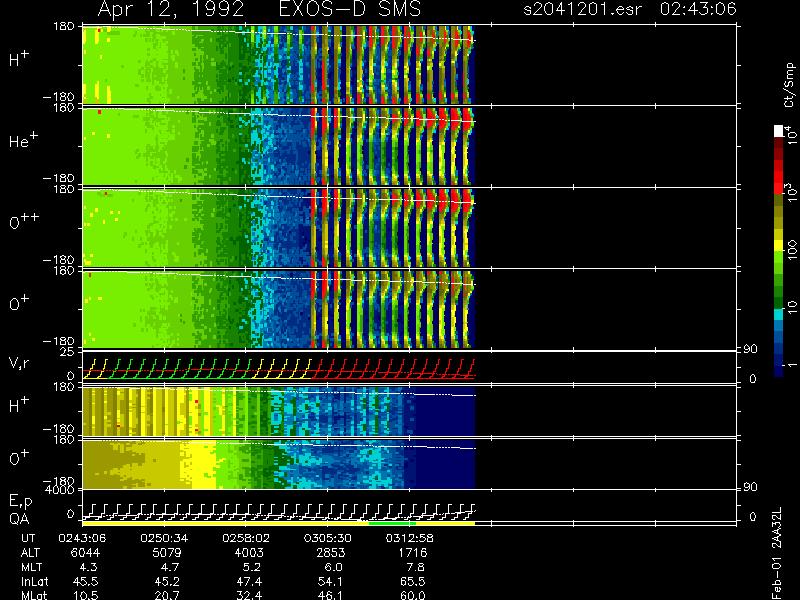The height and width of the screenshot is (600, 800).
Task: Select the MLT value '7.8'
Action: (x=416, y=567)
